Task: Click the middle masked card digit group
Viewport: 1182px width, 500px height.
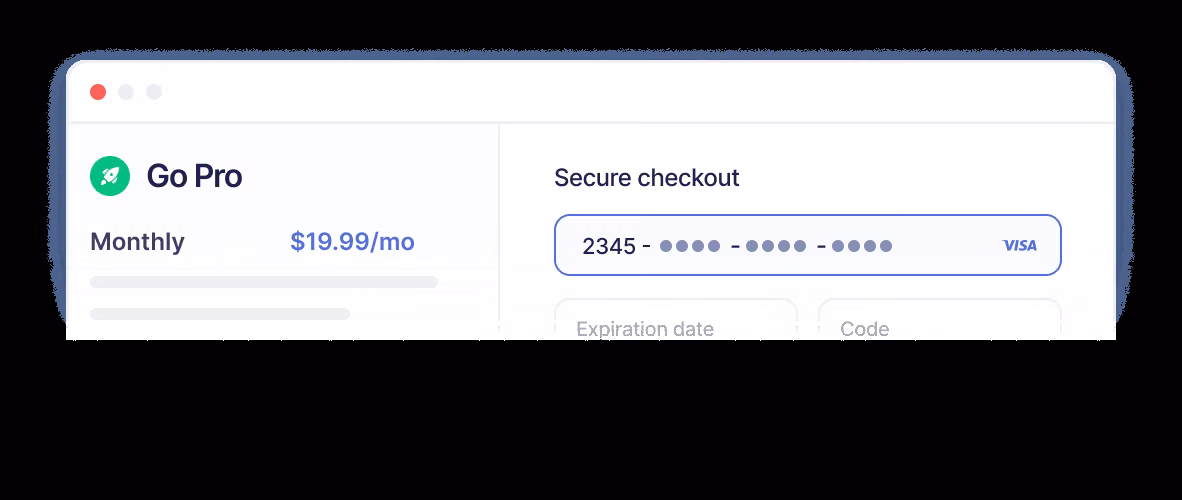Action: 776,246
